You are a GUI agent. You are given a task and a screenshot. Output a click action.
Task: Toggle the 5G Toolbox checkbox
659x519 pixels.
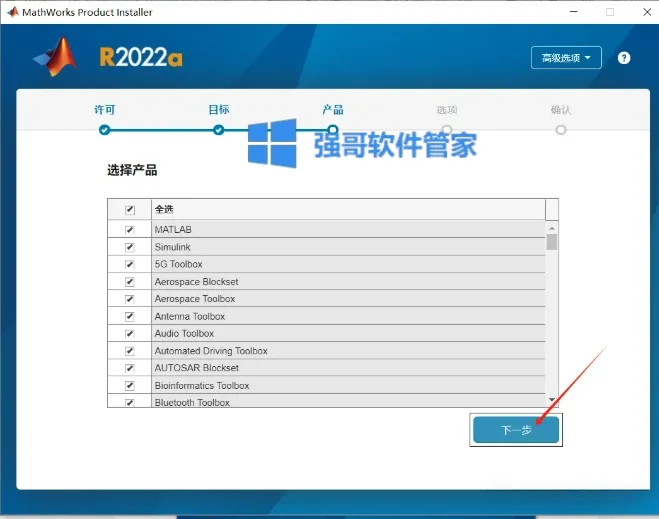tap(130, 264)
